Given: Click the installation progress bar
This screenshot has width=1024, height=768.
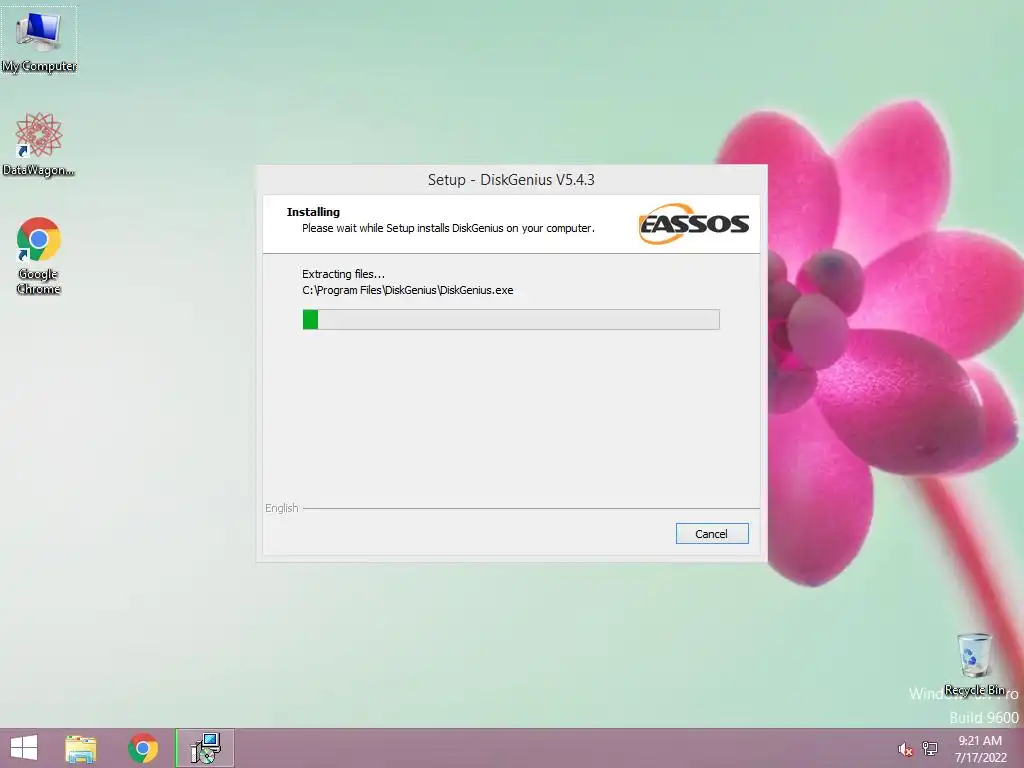Looking at the screenshot, I should click(x=511, y=319).
